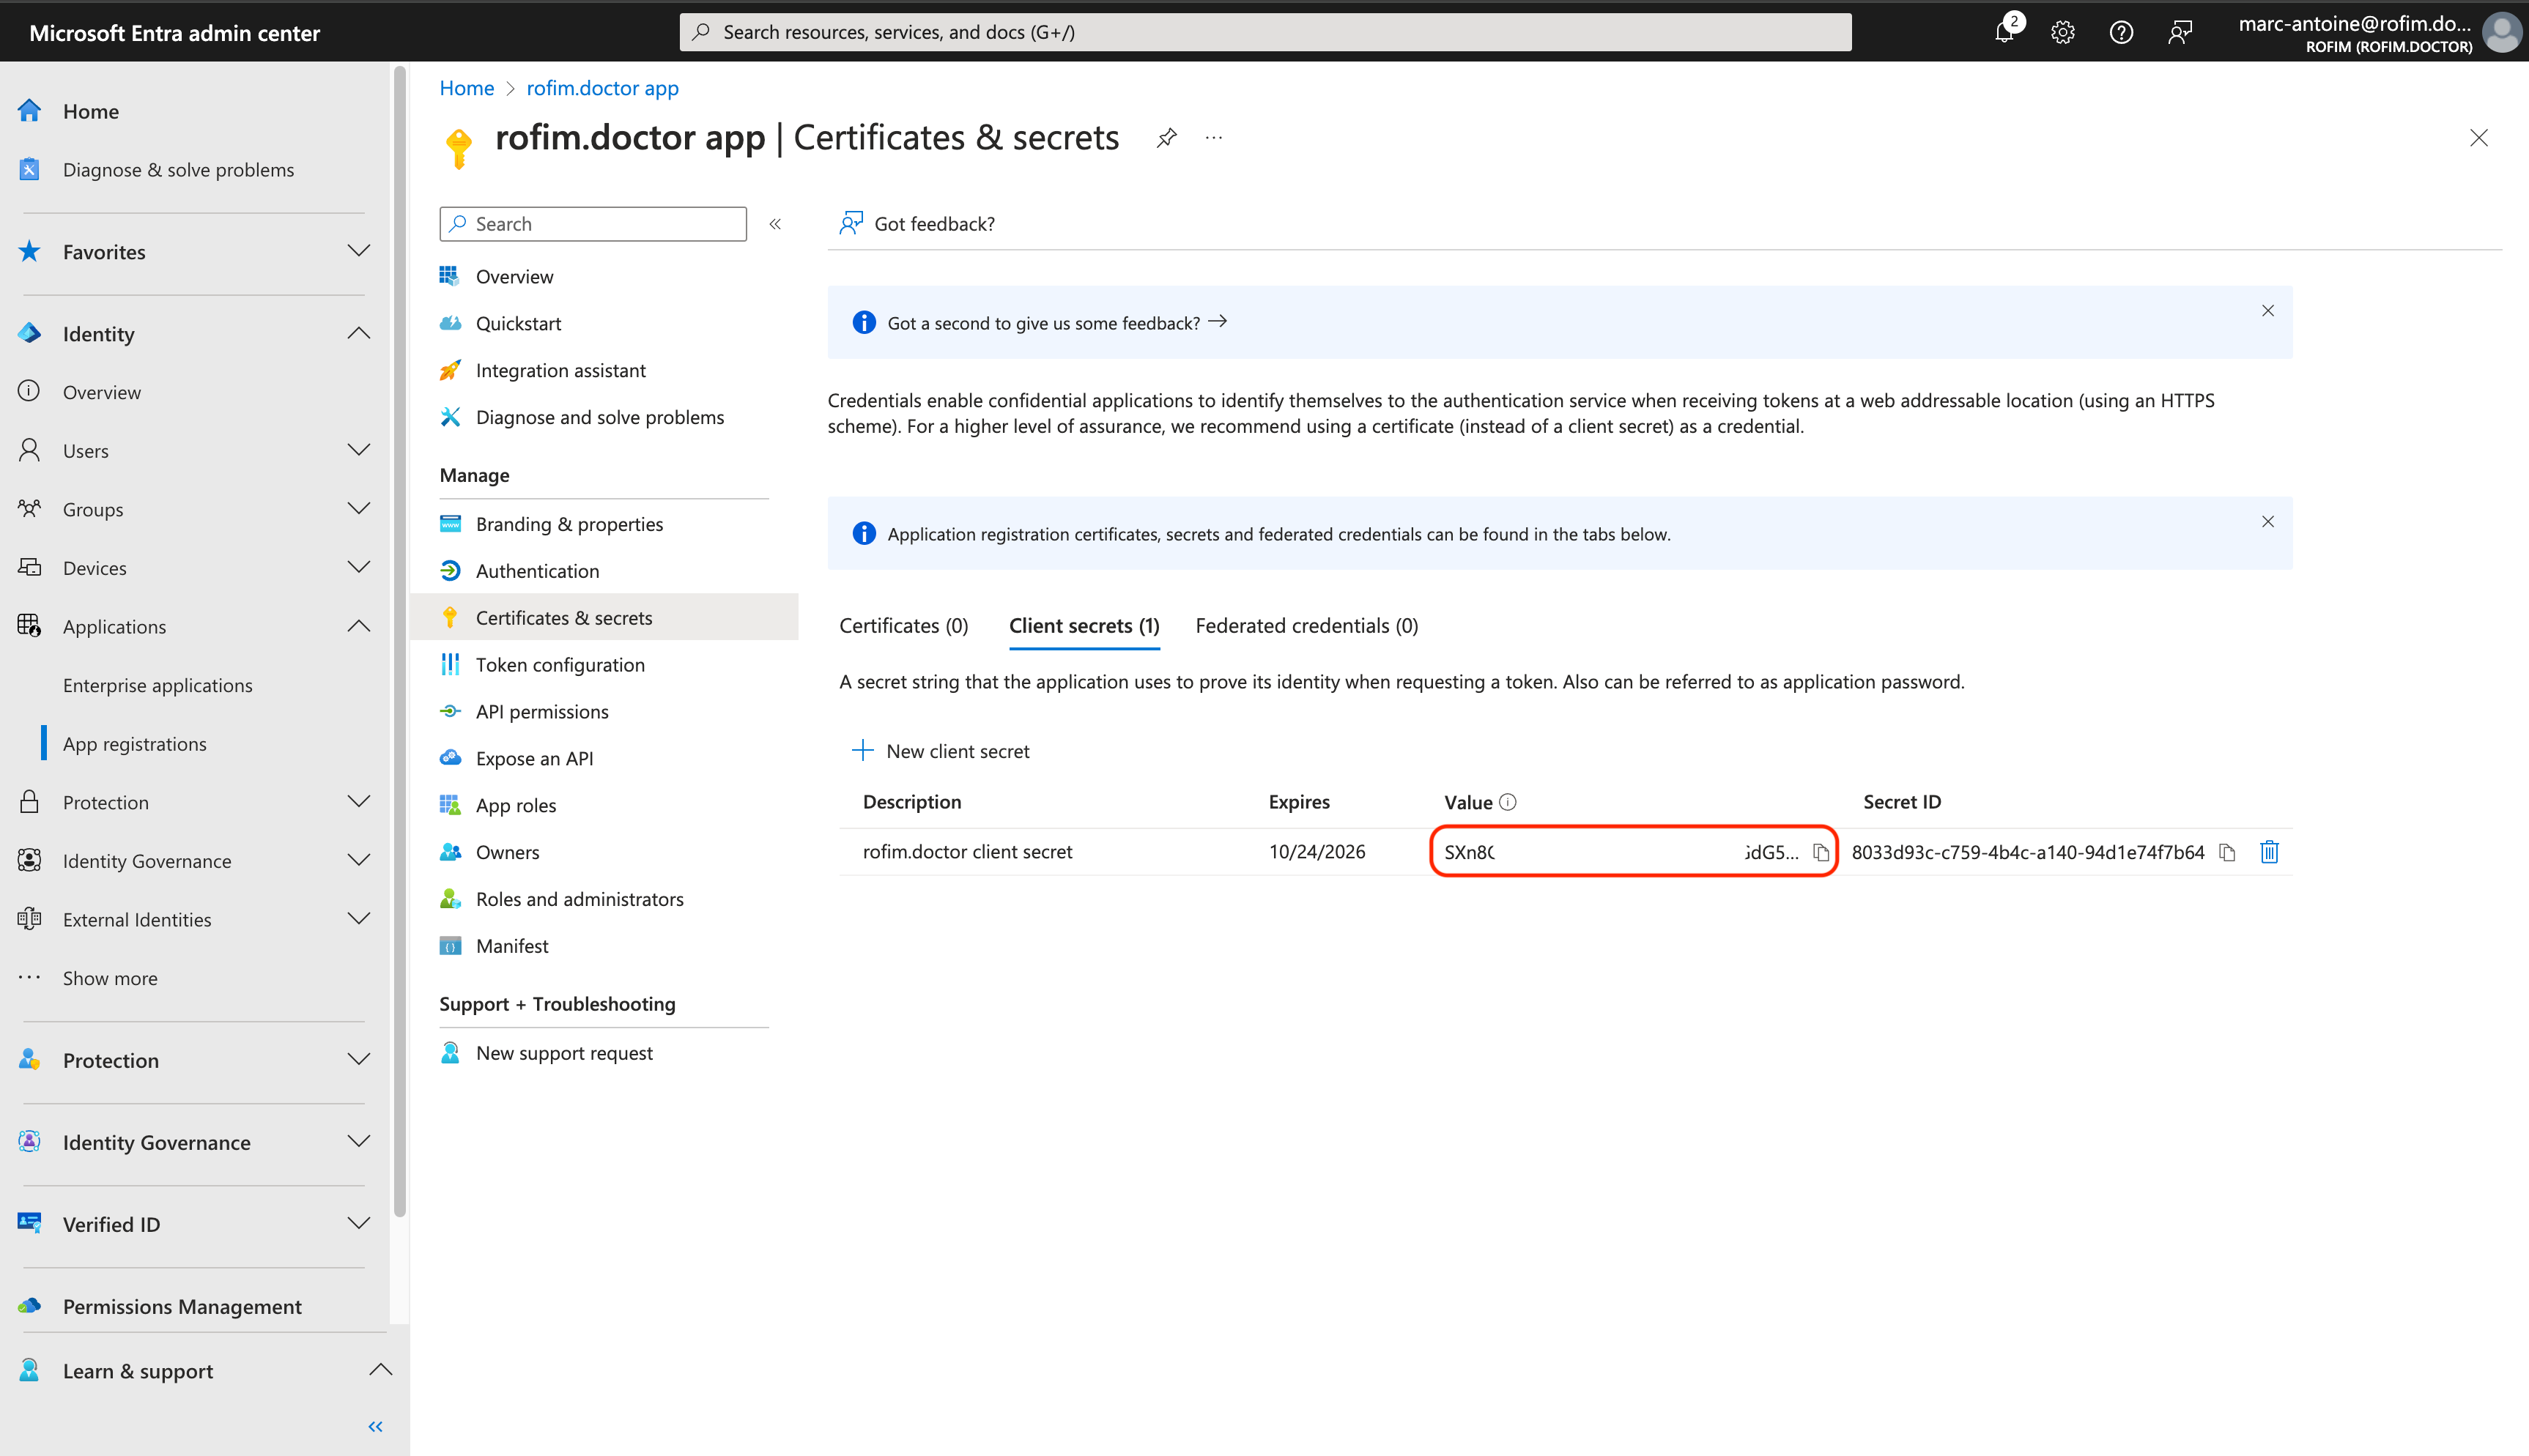Open the rofim.doctor app breadcrumb link
This screenshot has width=2529, height=1456.
602,88
